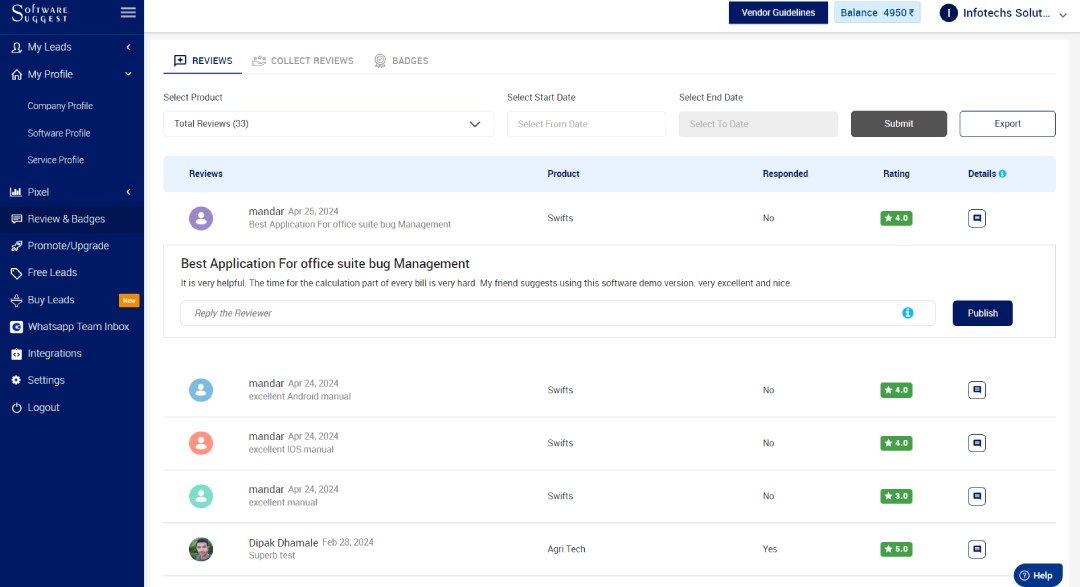Click details icon for excellent IOS manual review

tap(977, 443)
